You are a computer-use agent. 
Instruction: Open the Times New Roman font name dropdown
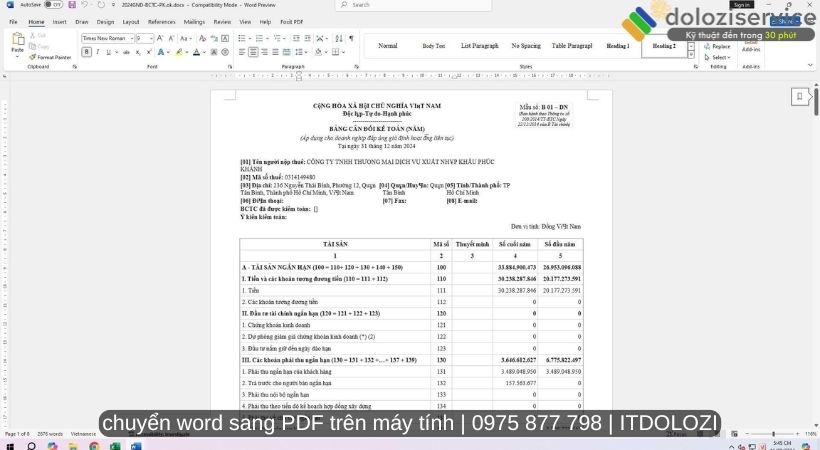pyautogui.click(x=132, y=39)
